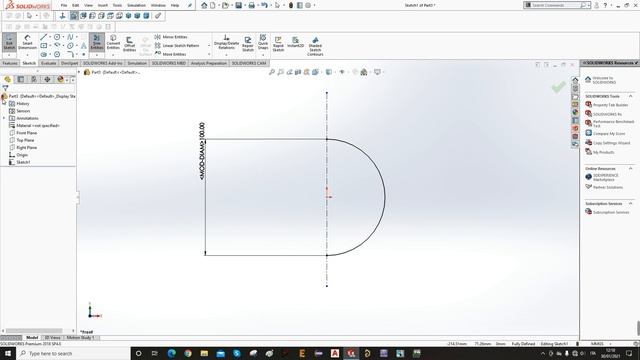
Task: Open the DisplayManager tab
Action: click(x=60, y=79)
